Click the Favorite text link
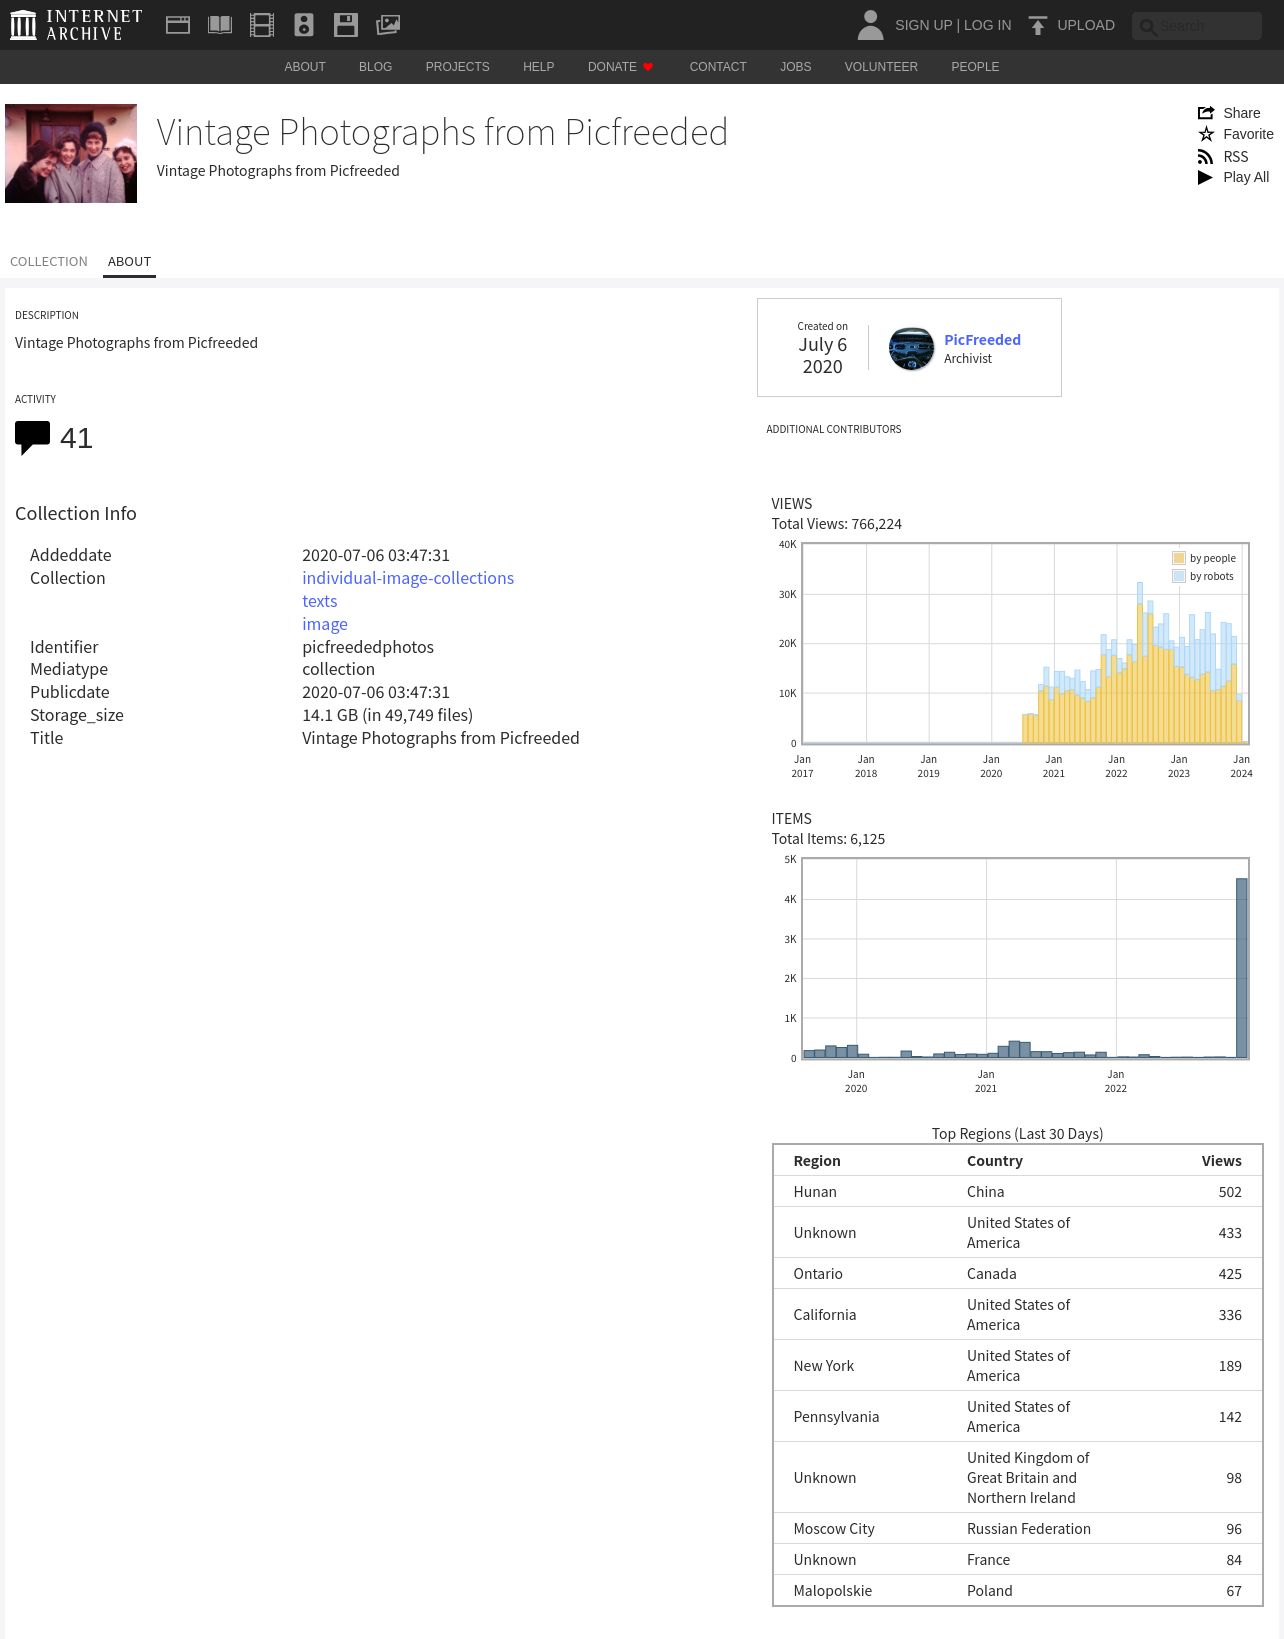Screen dimensions: 1284x1639 [x=1249, y=134]
